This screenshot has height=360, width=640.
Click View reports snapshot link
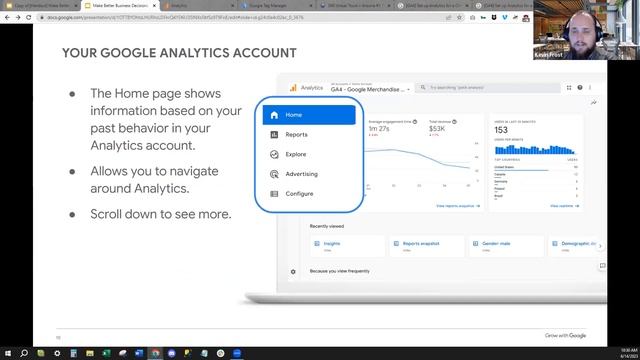coord(458,206)
